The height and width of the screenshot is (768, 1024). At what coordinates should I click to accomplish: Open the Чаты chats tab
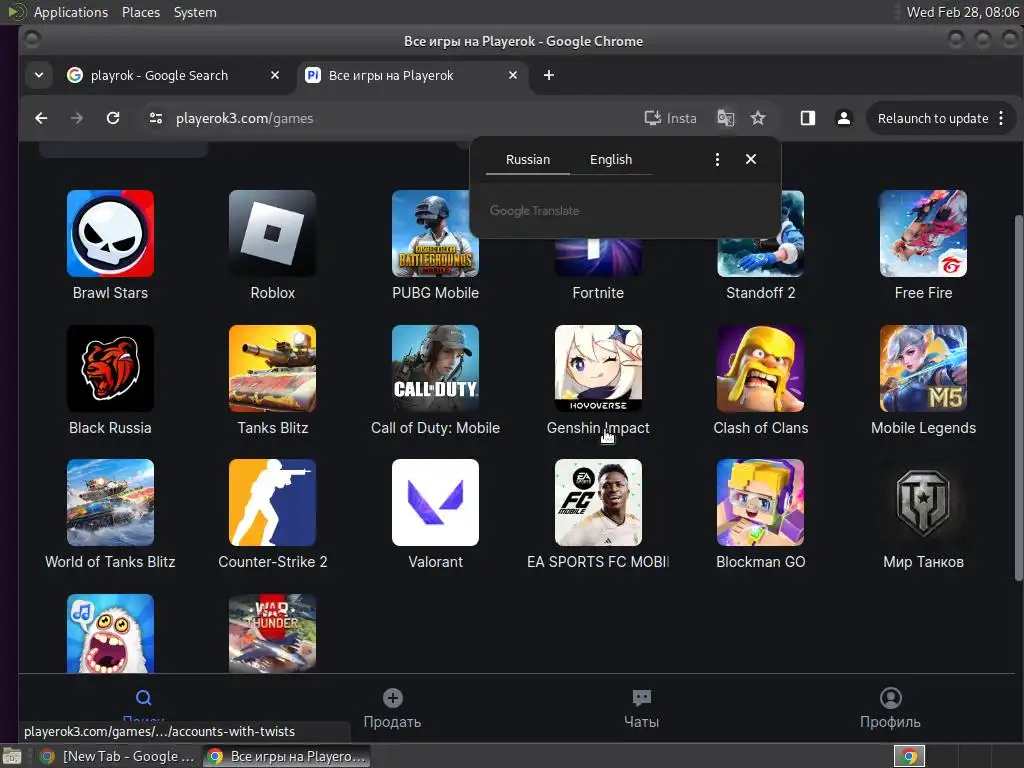(x=641, y=709)
